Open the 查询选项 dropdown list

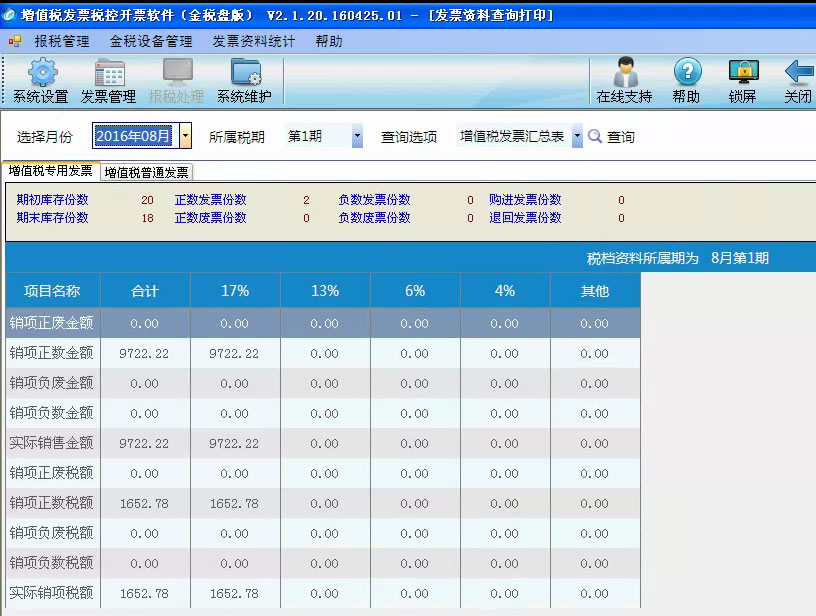[x=577, y=136]
